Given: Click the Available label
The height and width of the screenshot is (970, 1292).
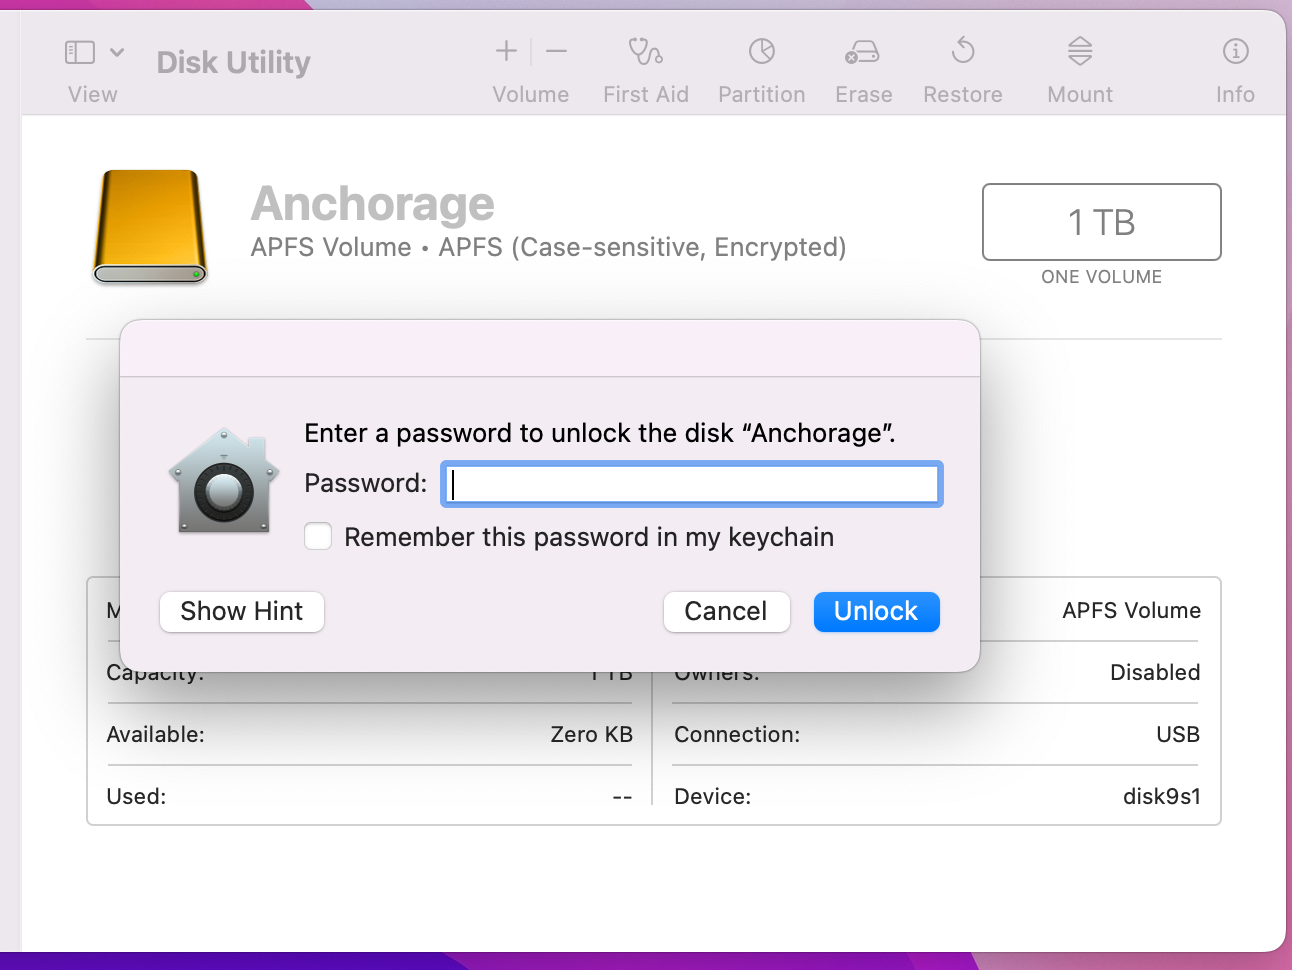Looking at the screenshot, I should tap(156, 735).
